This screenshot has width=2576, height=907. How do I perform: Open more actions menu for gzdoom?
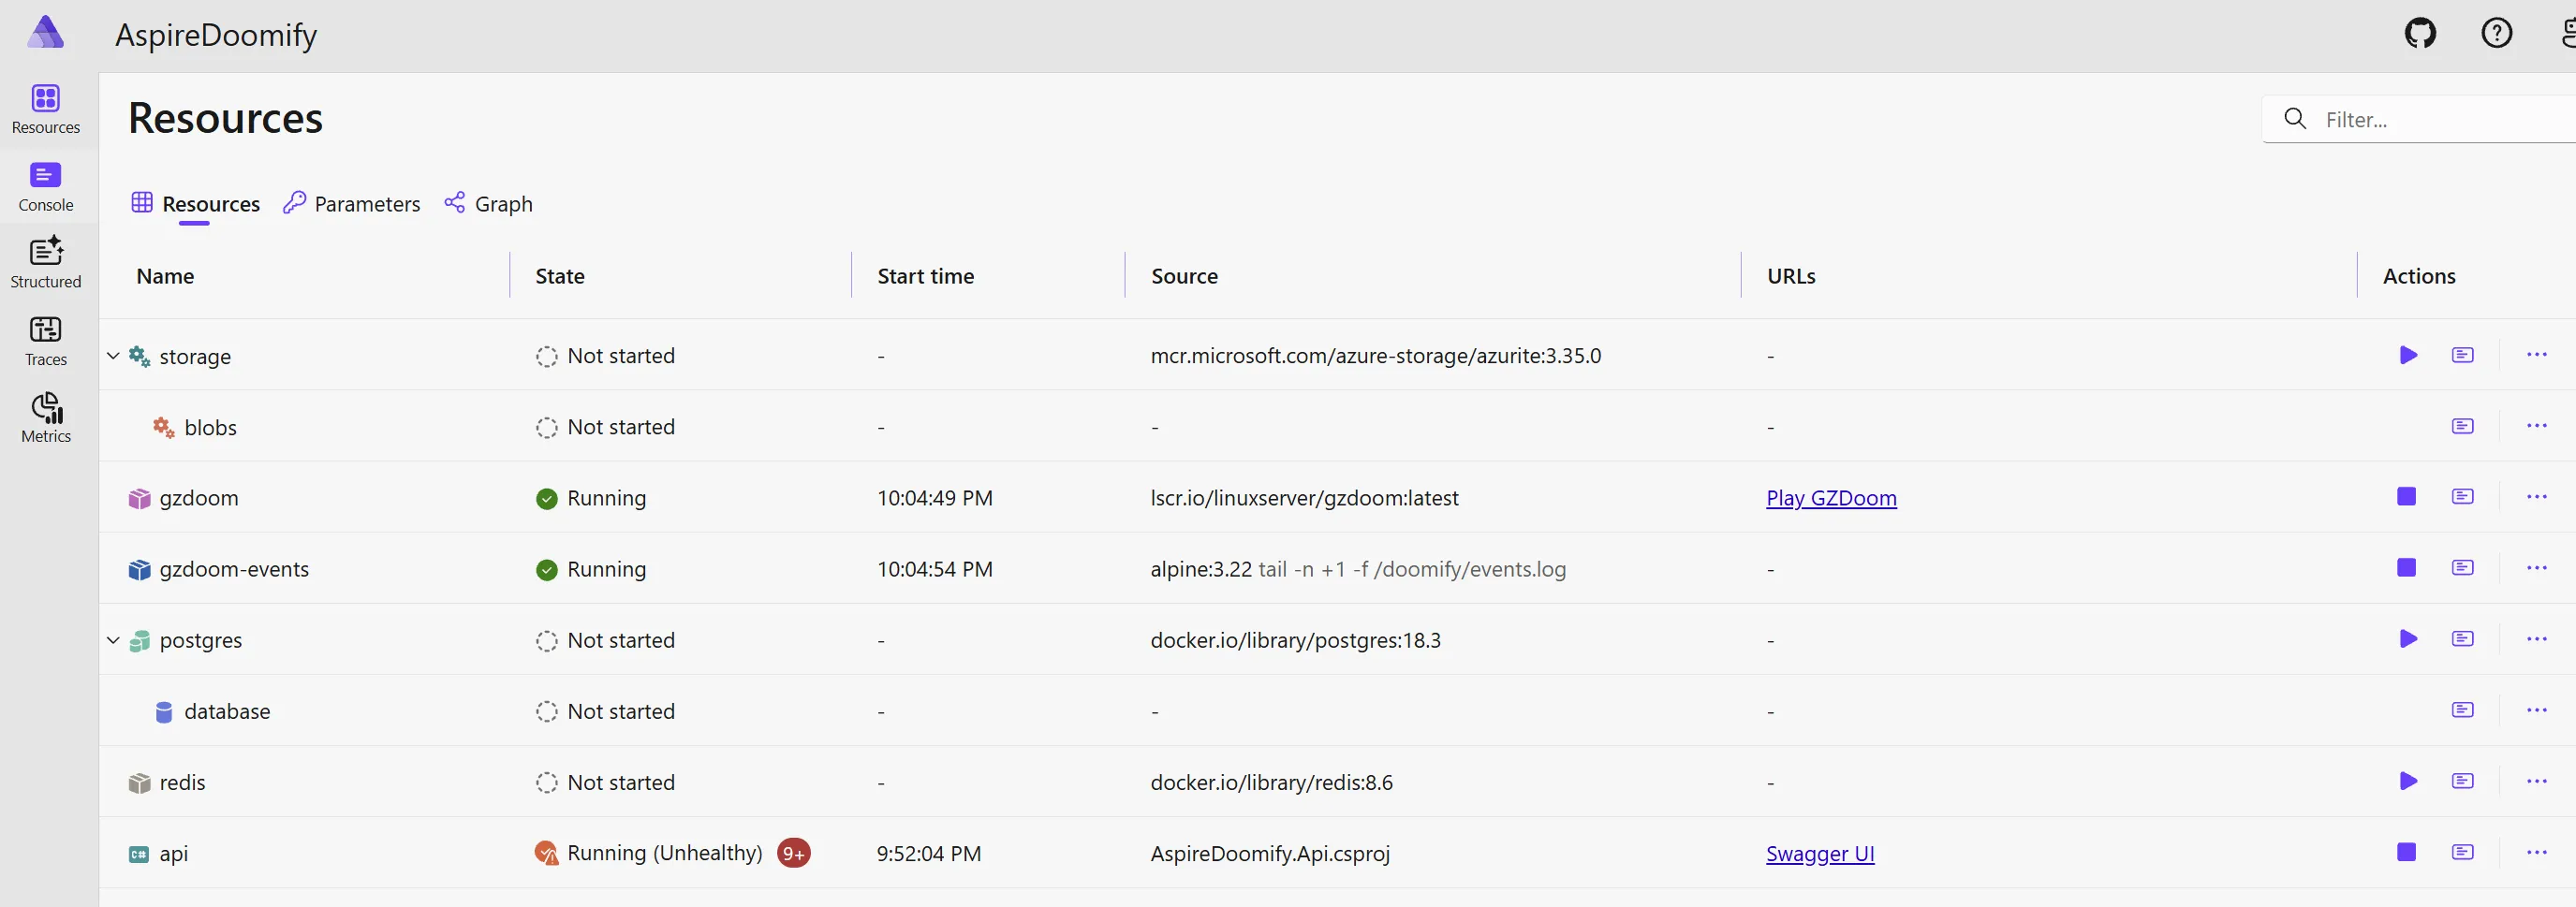point(2537,497)
